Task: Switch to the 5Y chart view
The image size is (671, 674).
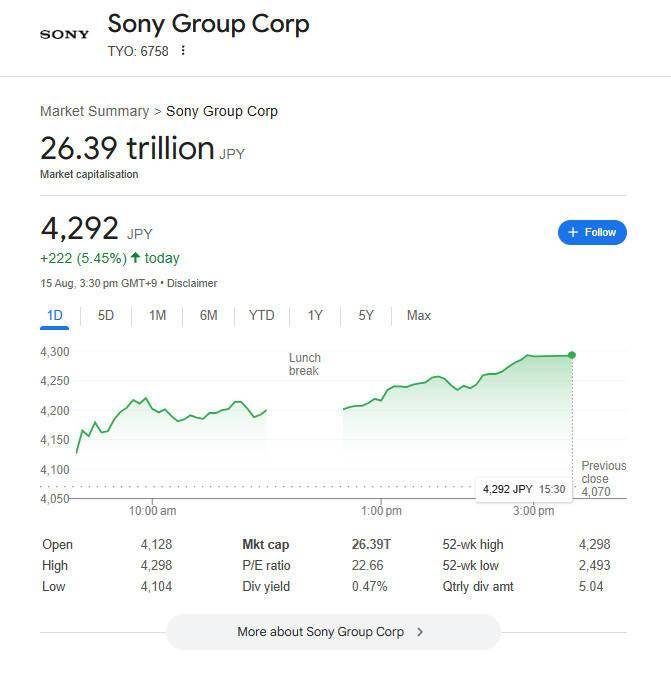Action: (366, 316)
